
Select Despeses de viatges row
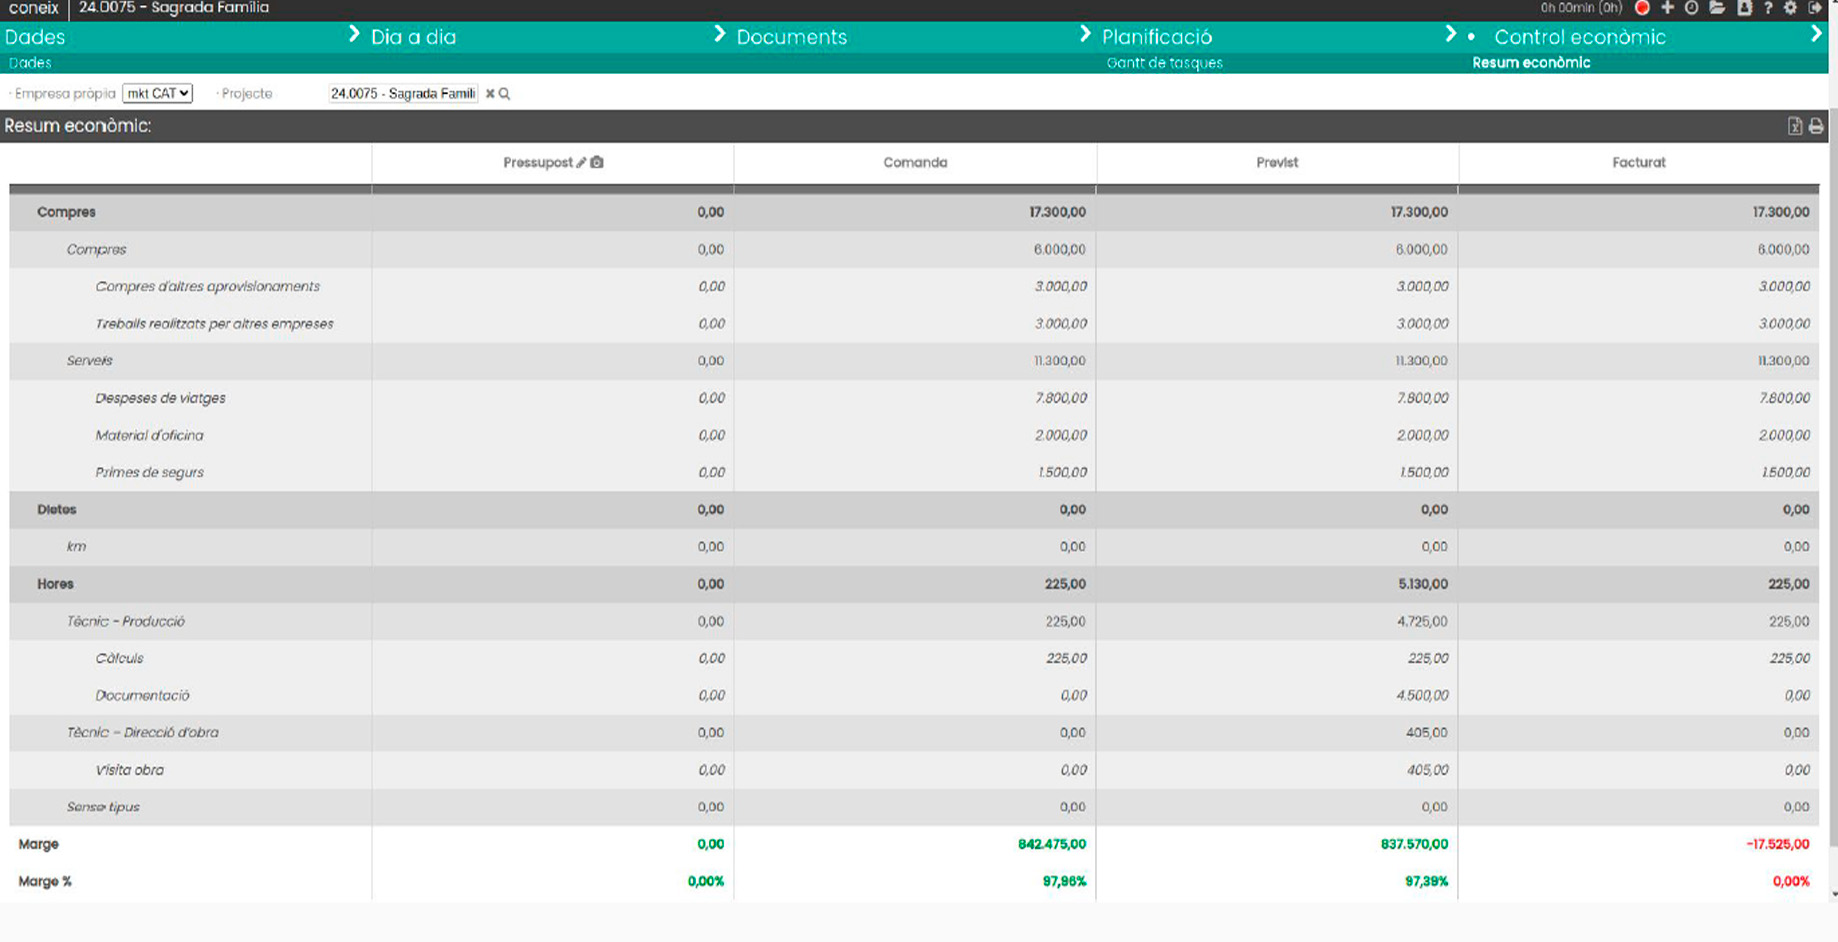(x=160, y=398)
